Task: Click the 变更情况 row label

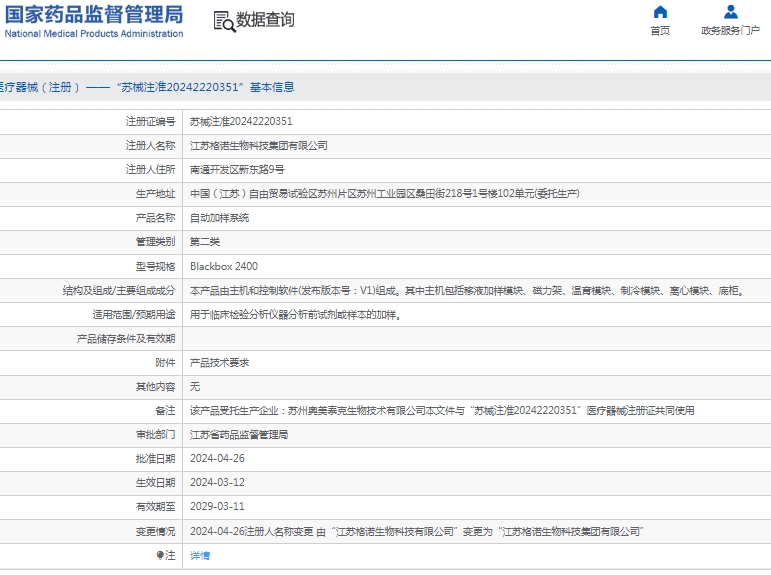Action: (x=155, y=532)
